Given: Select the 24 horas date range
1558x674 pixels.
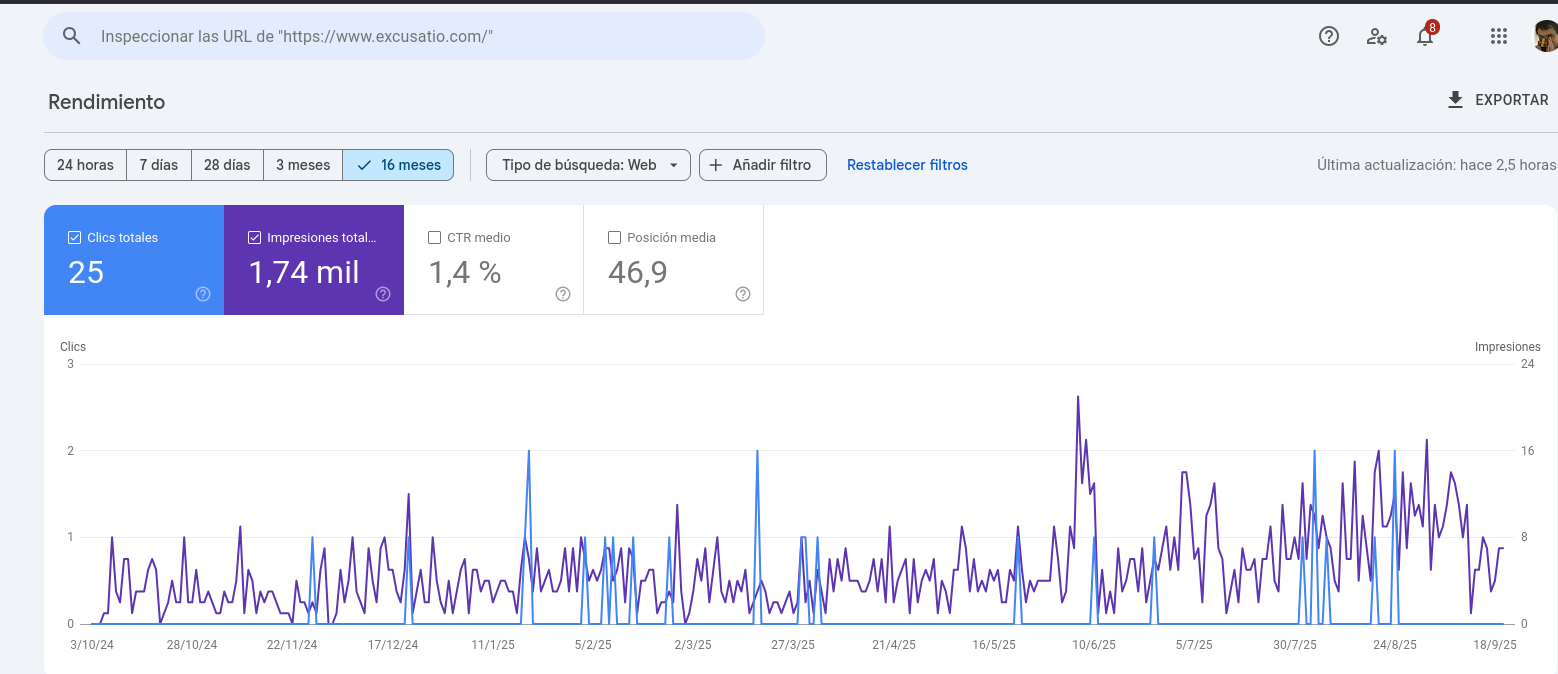Looking at the screenshot, I should click(x=85, y=165).
